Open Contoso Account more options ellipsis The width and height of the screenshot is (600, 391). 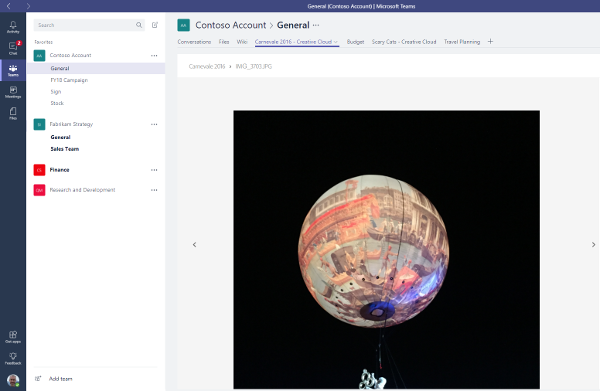click(x=154, y=55)
